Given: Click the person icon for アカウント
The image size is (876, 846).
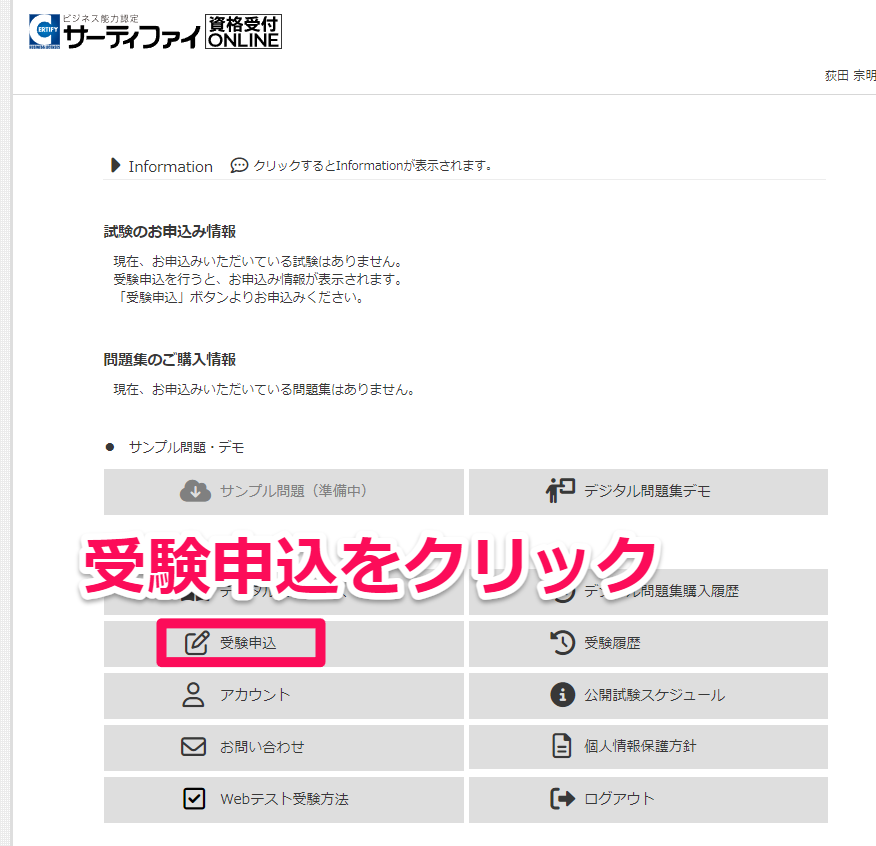Looking at the screenshot, I should point(193,695).
